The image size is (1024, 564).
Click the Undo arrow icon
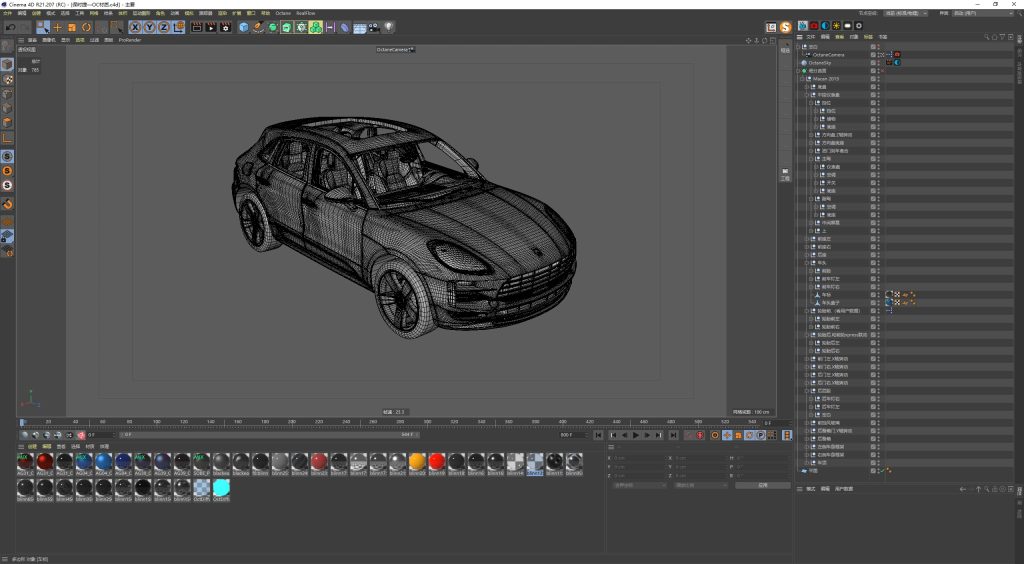coord(9,27)
